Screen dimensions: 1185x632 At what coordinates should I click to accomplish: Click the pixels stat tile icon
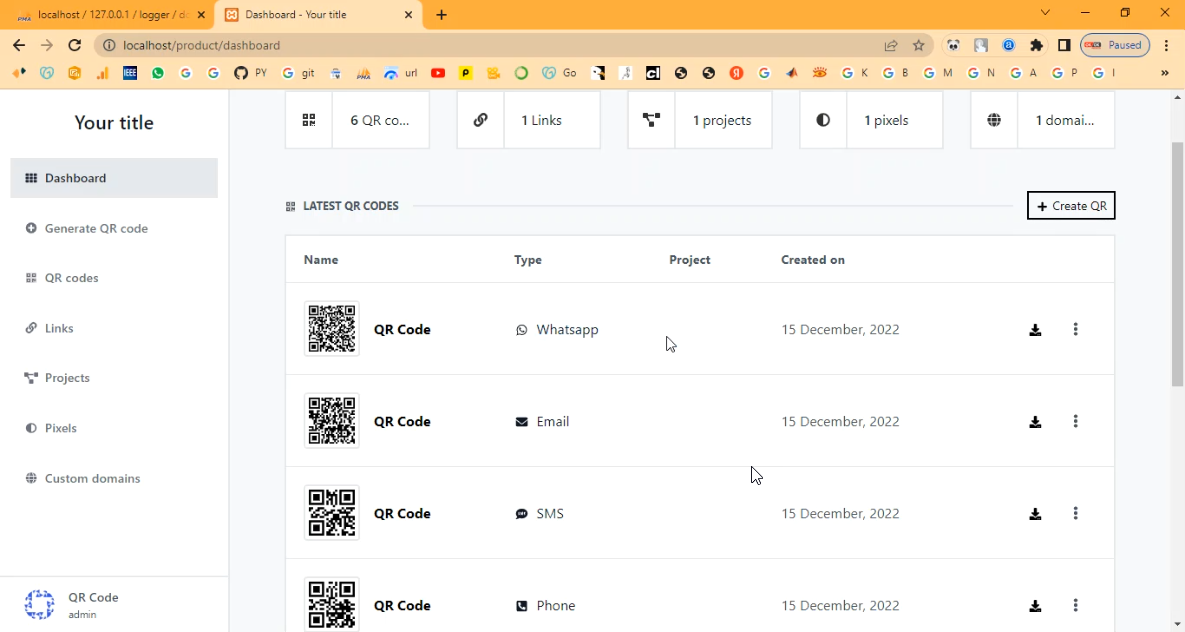pyautogui.click(x=823, y=120)
